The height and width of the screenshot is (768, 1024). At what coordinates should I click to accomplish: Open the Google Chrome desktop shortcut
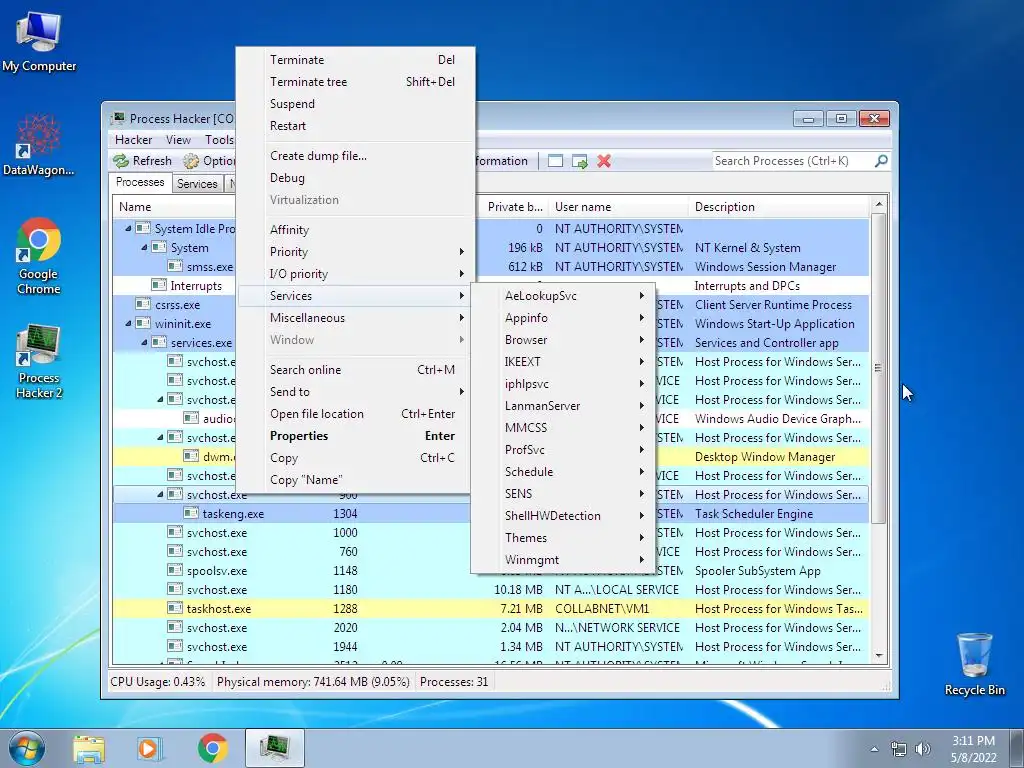tap(39, 256)
